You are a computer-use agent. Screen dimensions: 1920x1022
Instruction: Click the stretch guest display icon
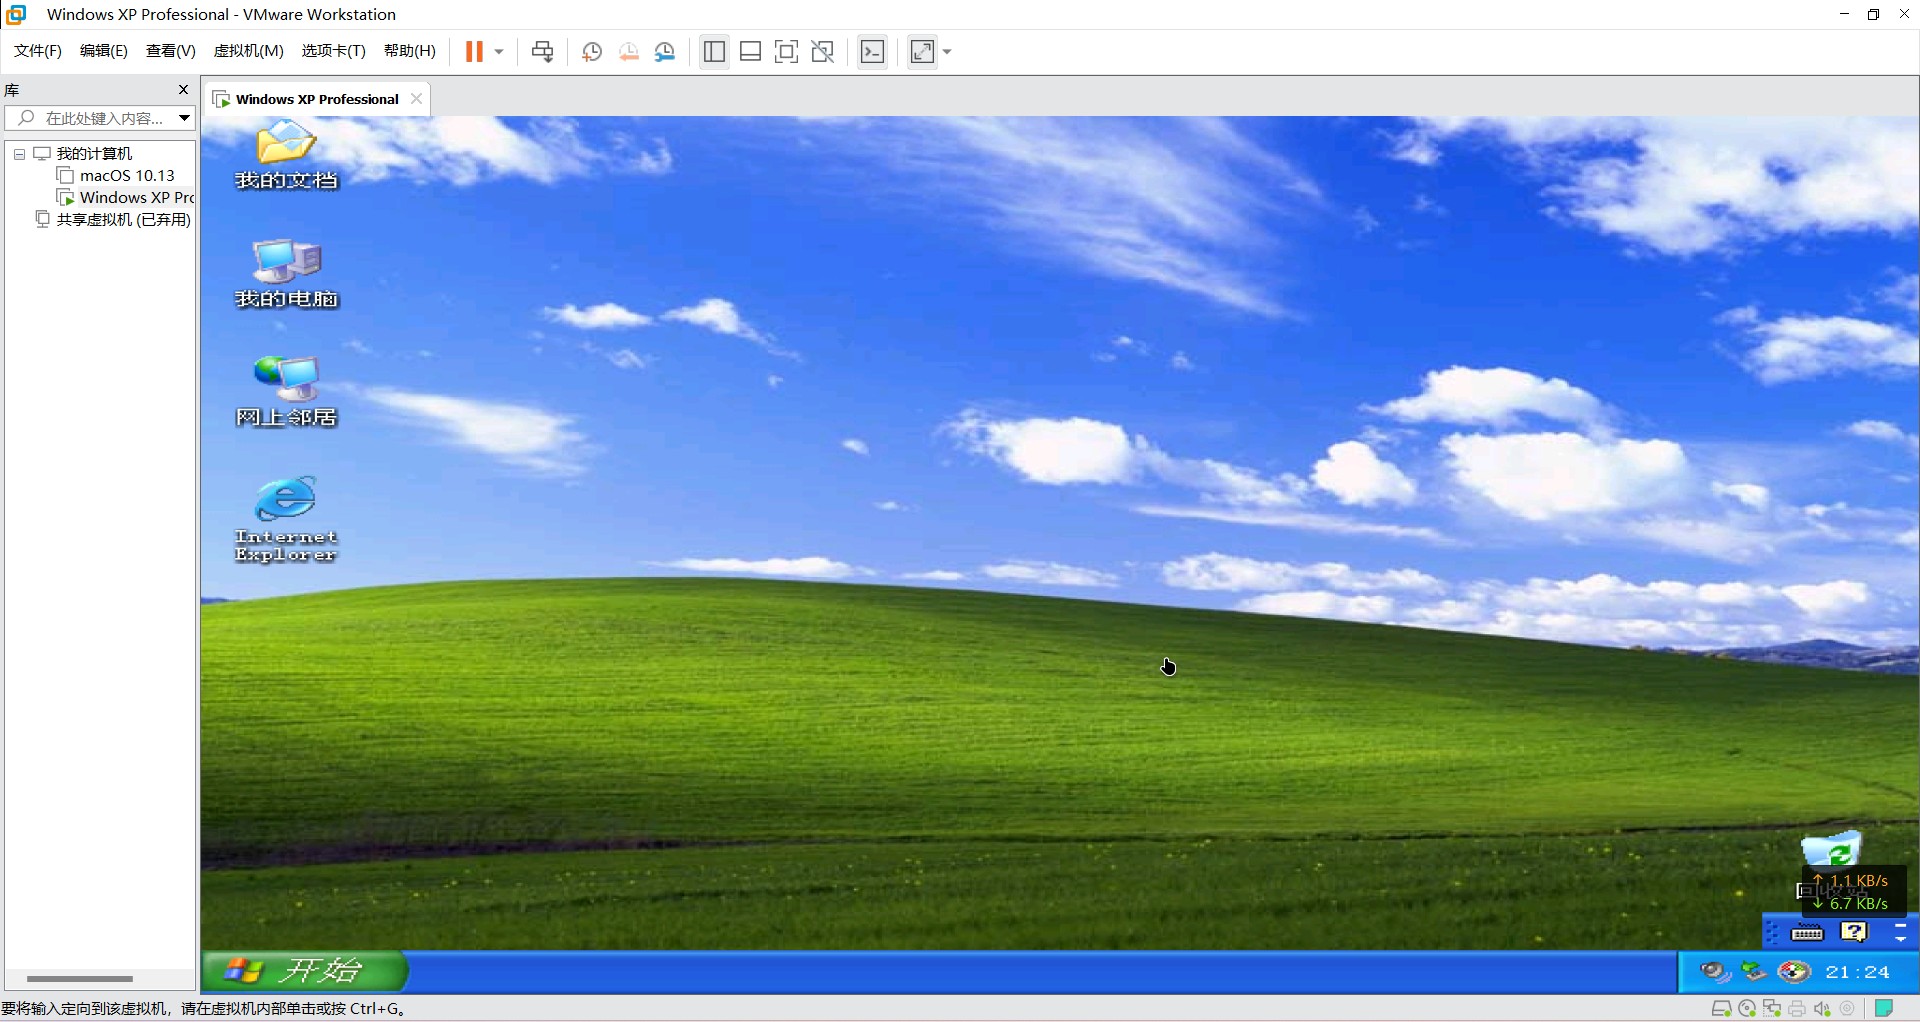point(922,52)
